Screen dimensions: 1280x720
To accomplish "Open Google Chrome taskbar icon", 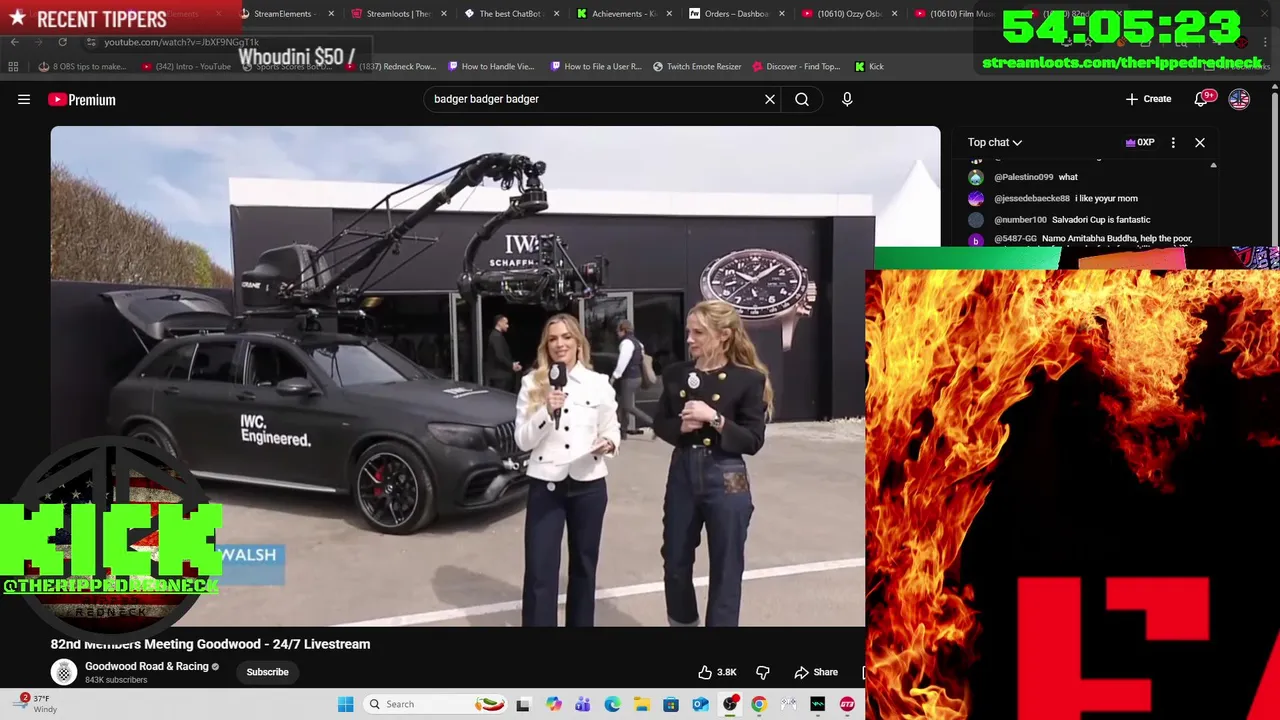I will (759, 704).
